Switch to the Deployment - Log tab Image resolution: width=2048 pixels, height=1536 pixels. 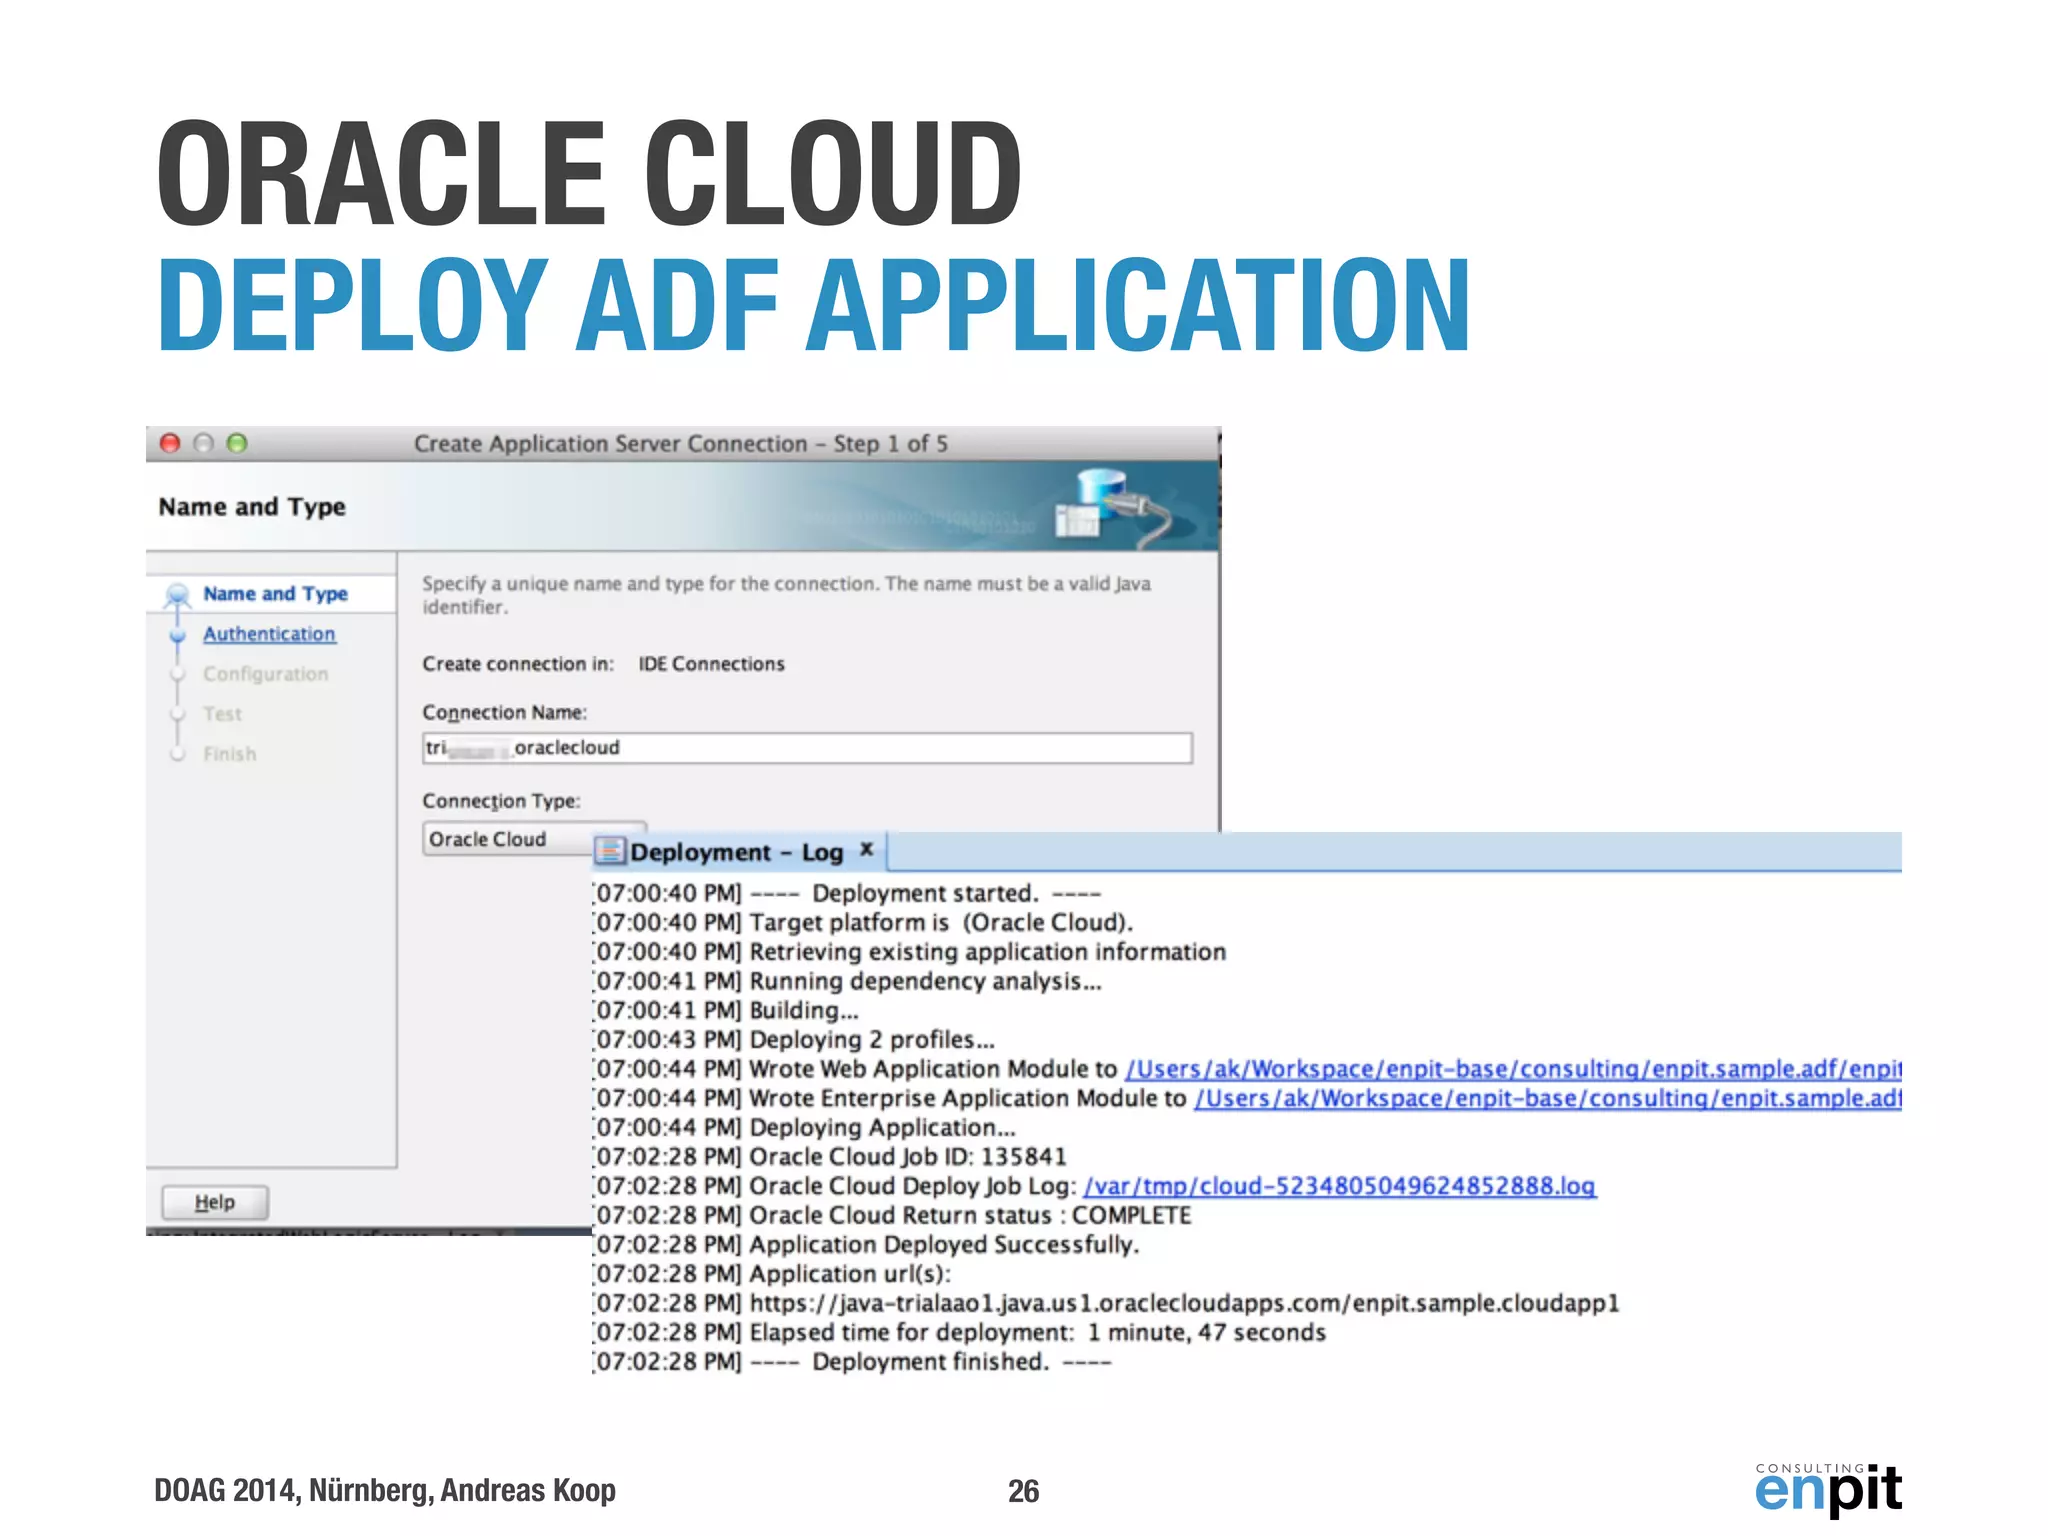coord(736,852)
